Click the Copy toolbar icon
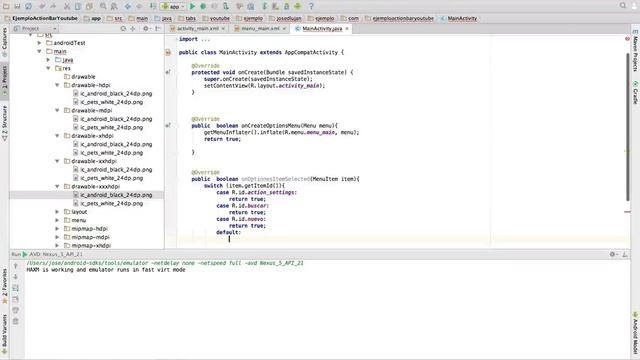The width and height of the screenshot is (640, 360). coord(78,6)
